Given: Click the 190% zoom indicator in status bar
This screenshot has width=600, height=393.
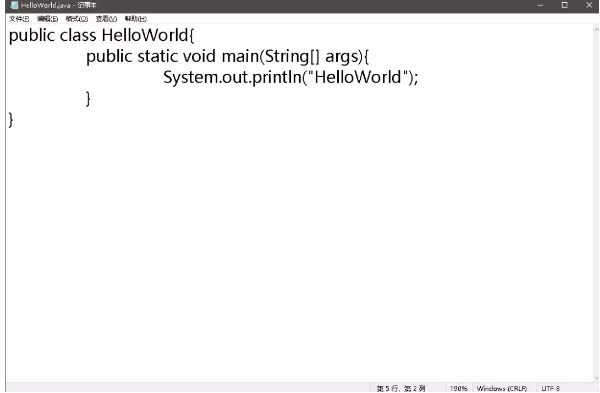Looking at the screenshot, I should coord(458,388).
